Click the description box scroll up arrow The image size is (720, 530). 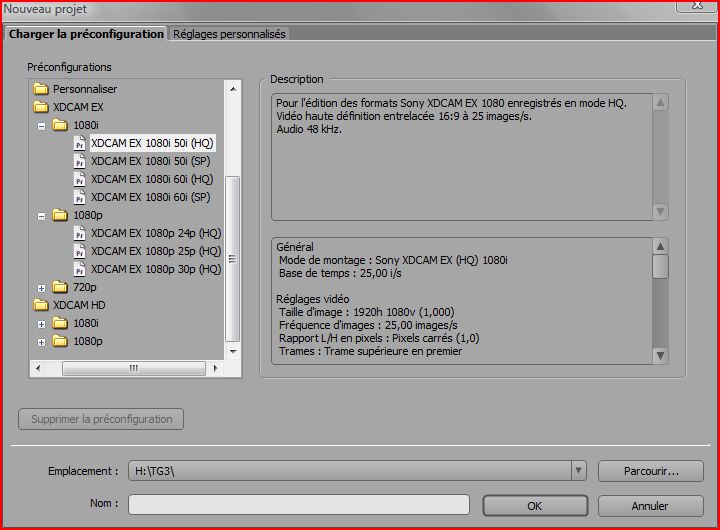660,102
